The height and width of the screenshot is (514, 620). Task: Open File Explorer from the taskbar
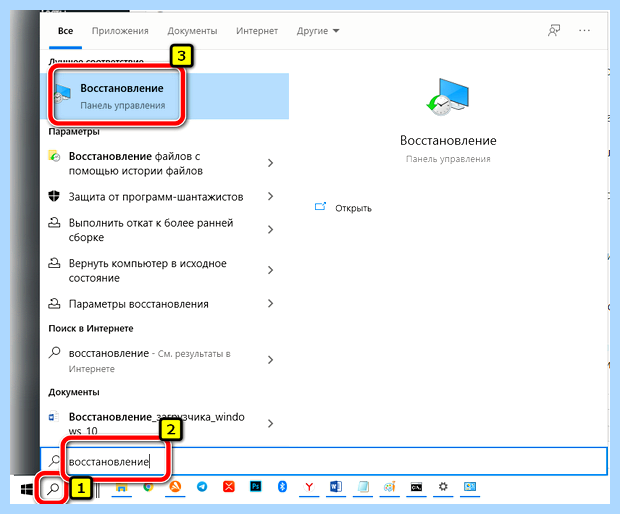coord(121,488)
